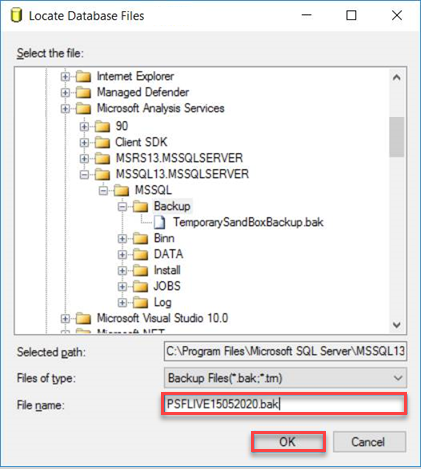This screenshot has height=469, width=421.
Task: Expand the Internet Explorer node
Action: [x=65, y=77]
